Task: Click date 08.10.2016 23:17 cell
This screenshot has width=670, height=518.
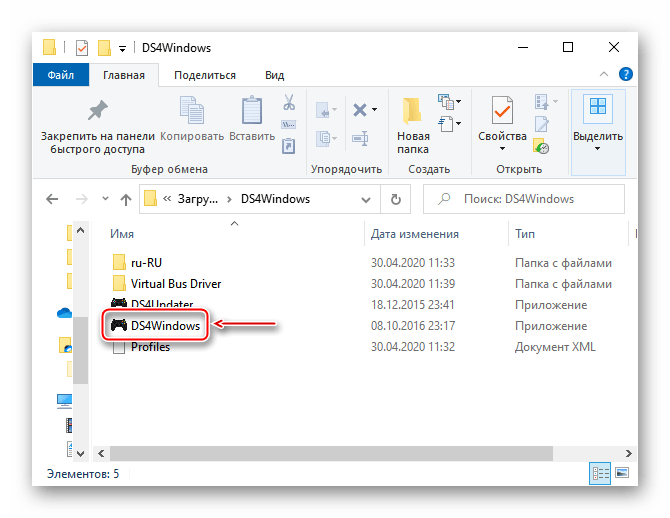Action: coord(413,326)
